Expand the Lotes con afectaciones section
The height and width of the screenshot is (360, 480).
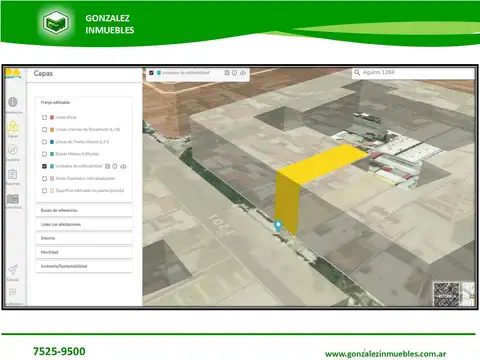[84, 224]
